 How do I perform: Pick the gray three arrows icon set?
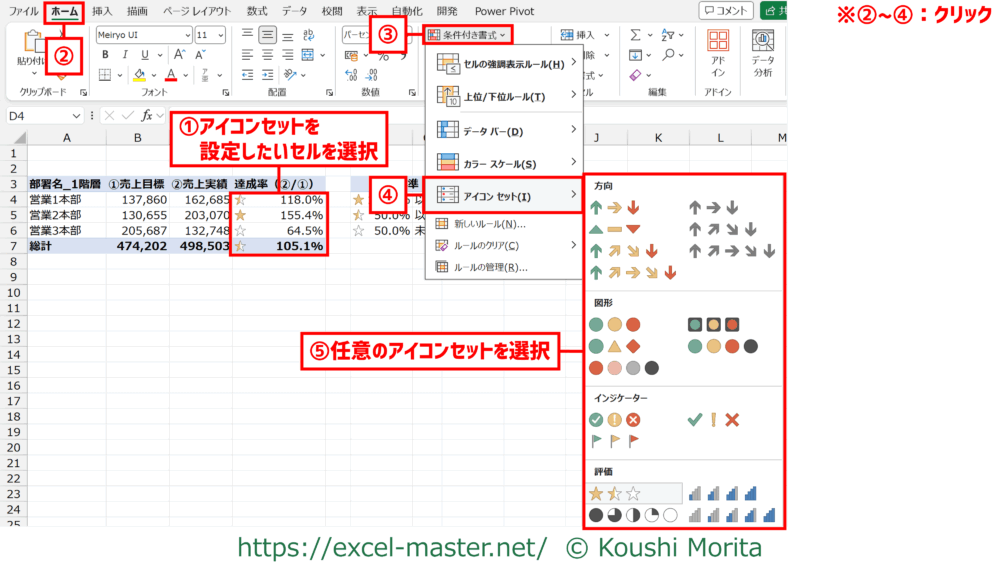click(x=713, y=208)
